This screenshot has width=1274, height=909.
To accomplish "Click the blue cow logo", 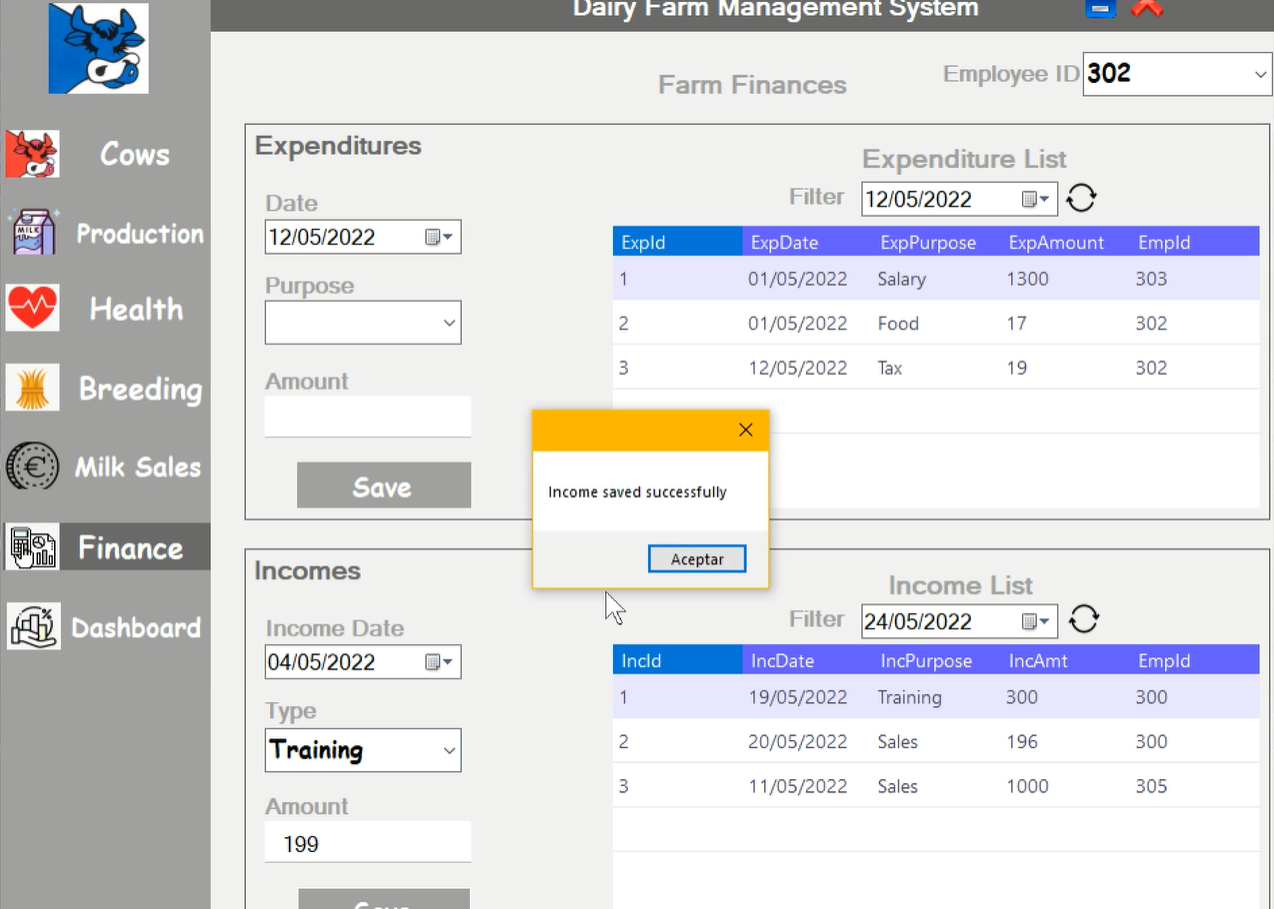I will click(x=98, y=48).
